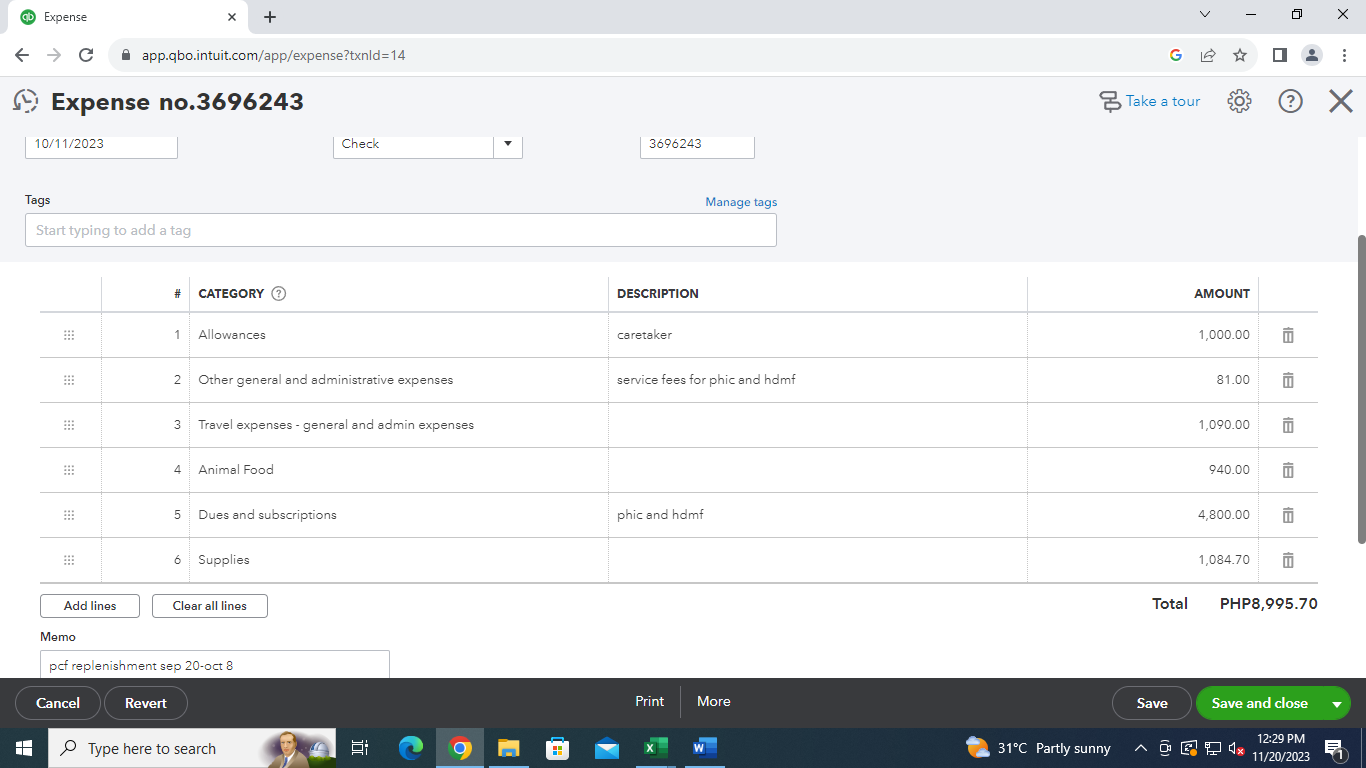Open Excel from the Windows taskbar
Screen dimensions: 1366x768
[655, 748]
